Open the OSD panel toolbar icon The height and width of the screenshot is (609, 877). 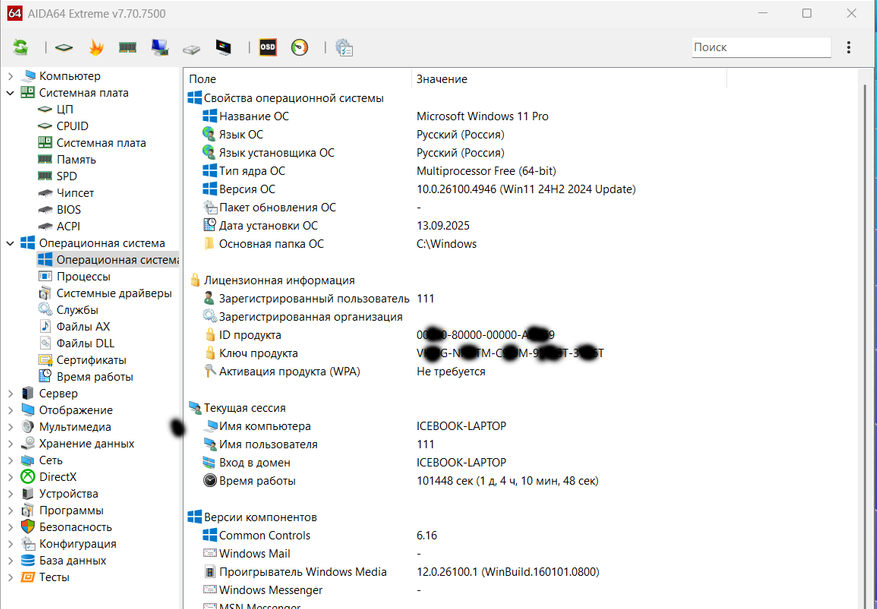tap(267, 47)
